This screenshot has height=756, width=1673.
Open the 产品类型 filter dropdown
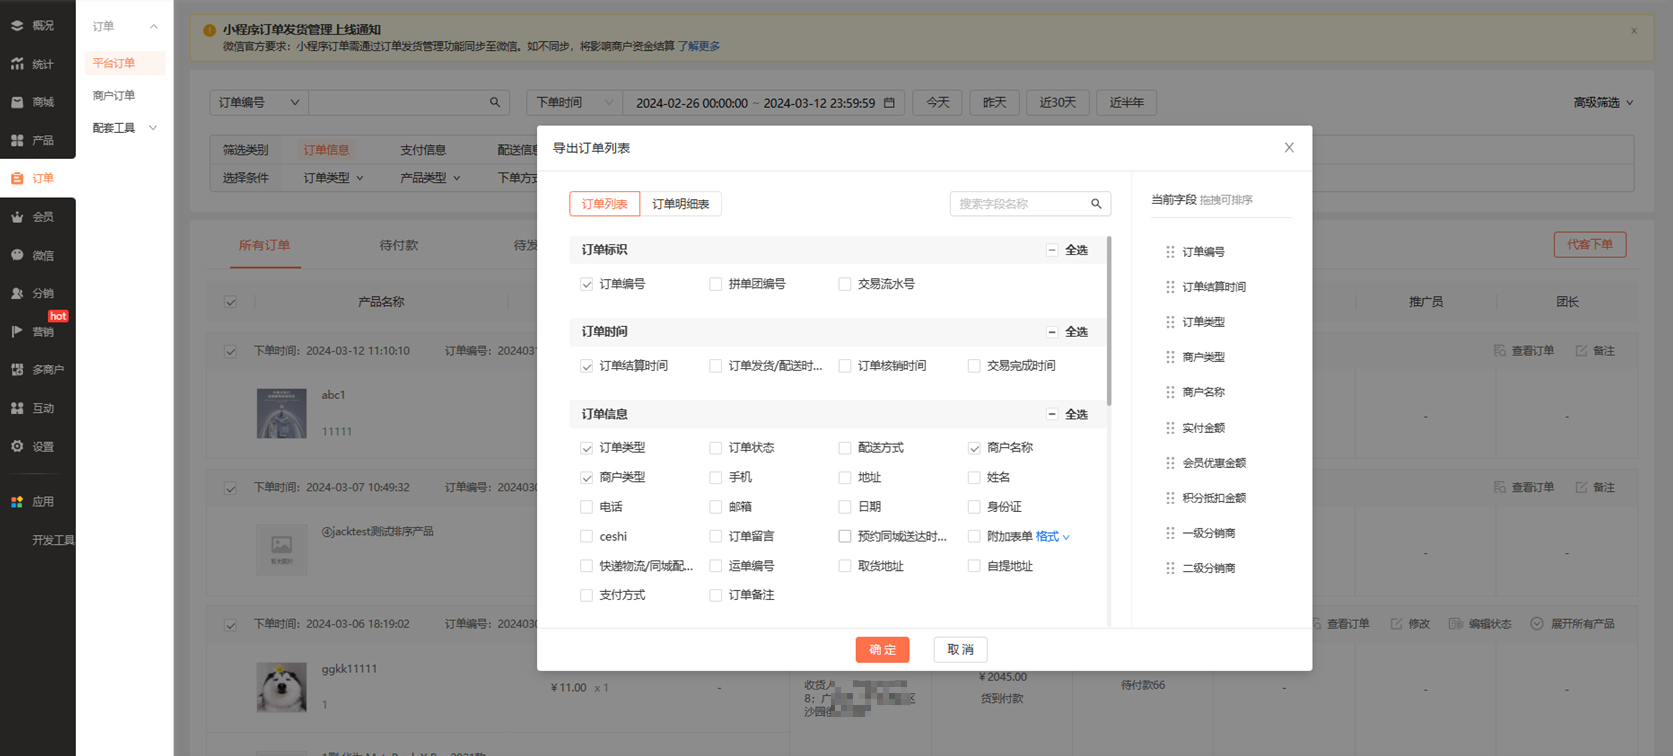(x=430, y=178)
